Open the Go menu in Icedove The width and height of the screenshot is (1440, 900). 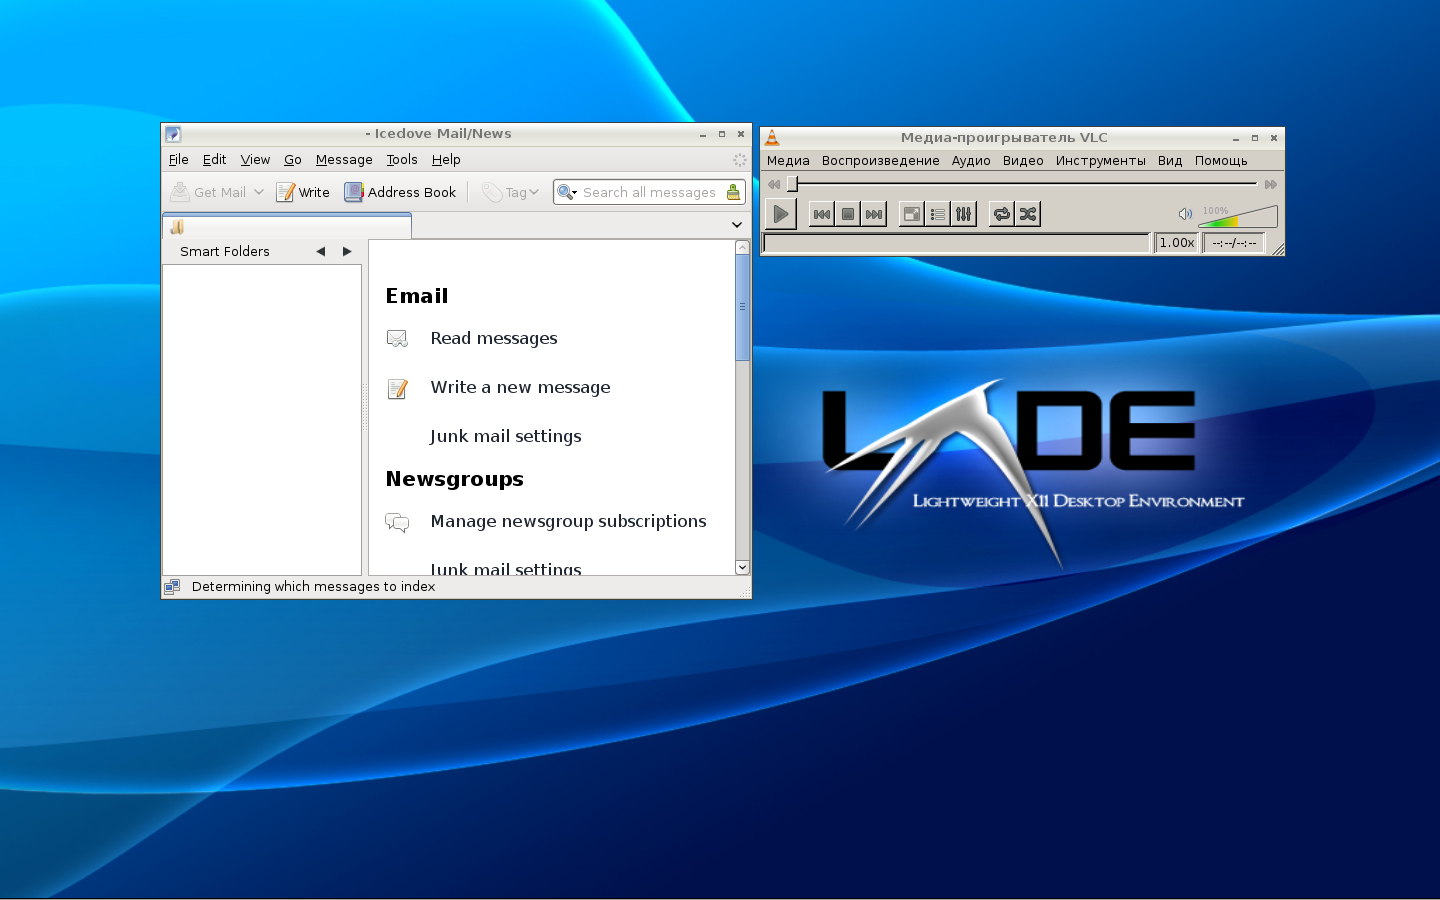click(x=293, y=160)
